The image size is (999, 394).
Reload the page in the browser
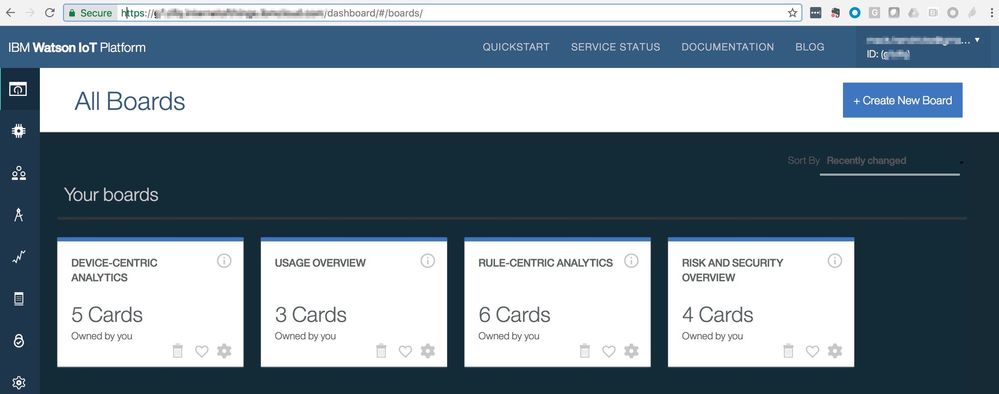[50, 13]
